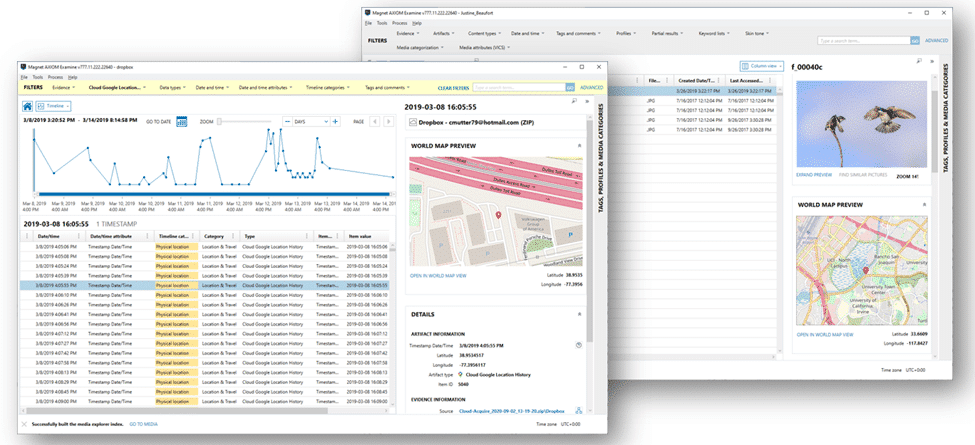The height and width of the screenshot is (445, 975).
Task: Click details panel vertical scrollbar in dropbox window
Action: coord(589,230)
